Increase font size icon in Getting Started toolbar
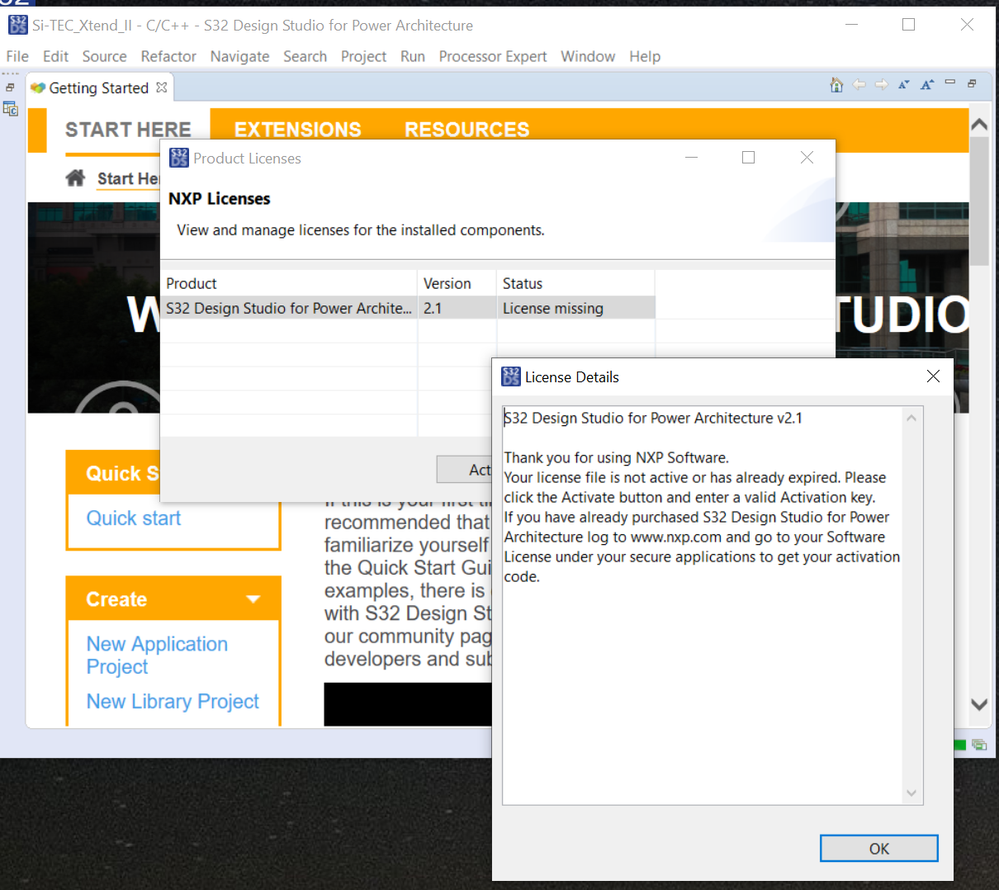999x890 pixels. [x=927, y=85]
